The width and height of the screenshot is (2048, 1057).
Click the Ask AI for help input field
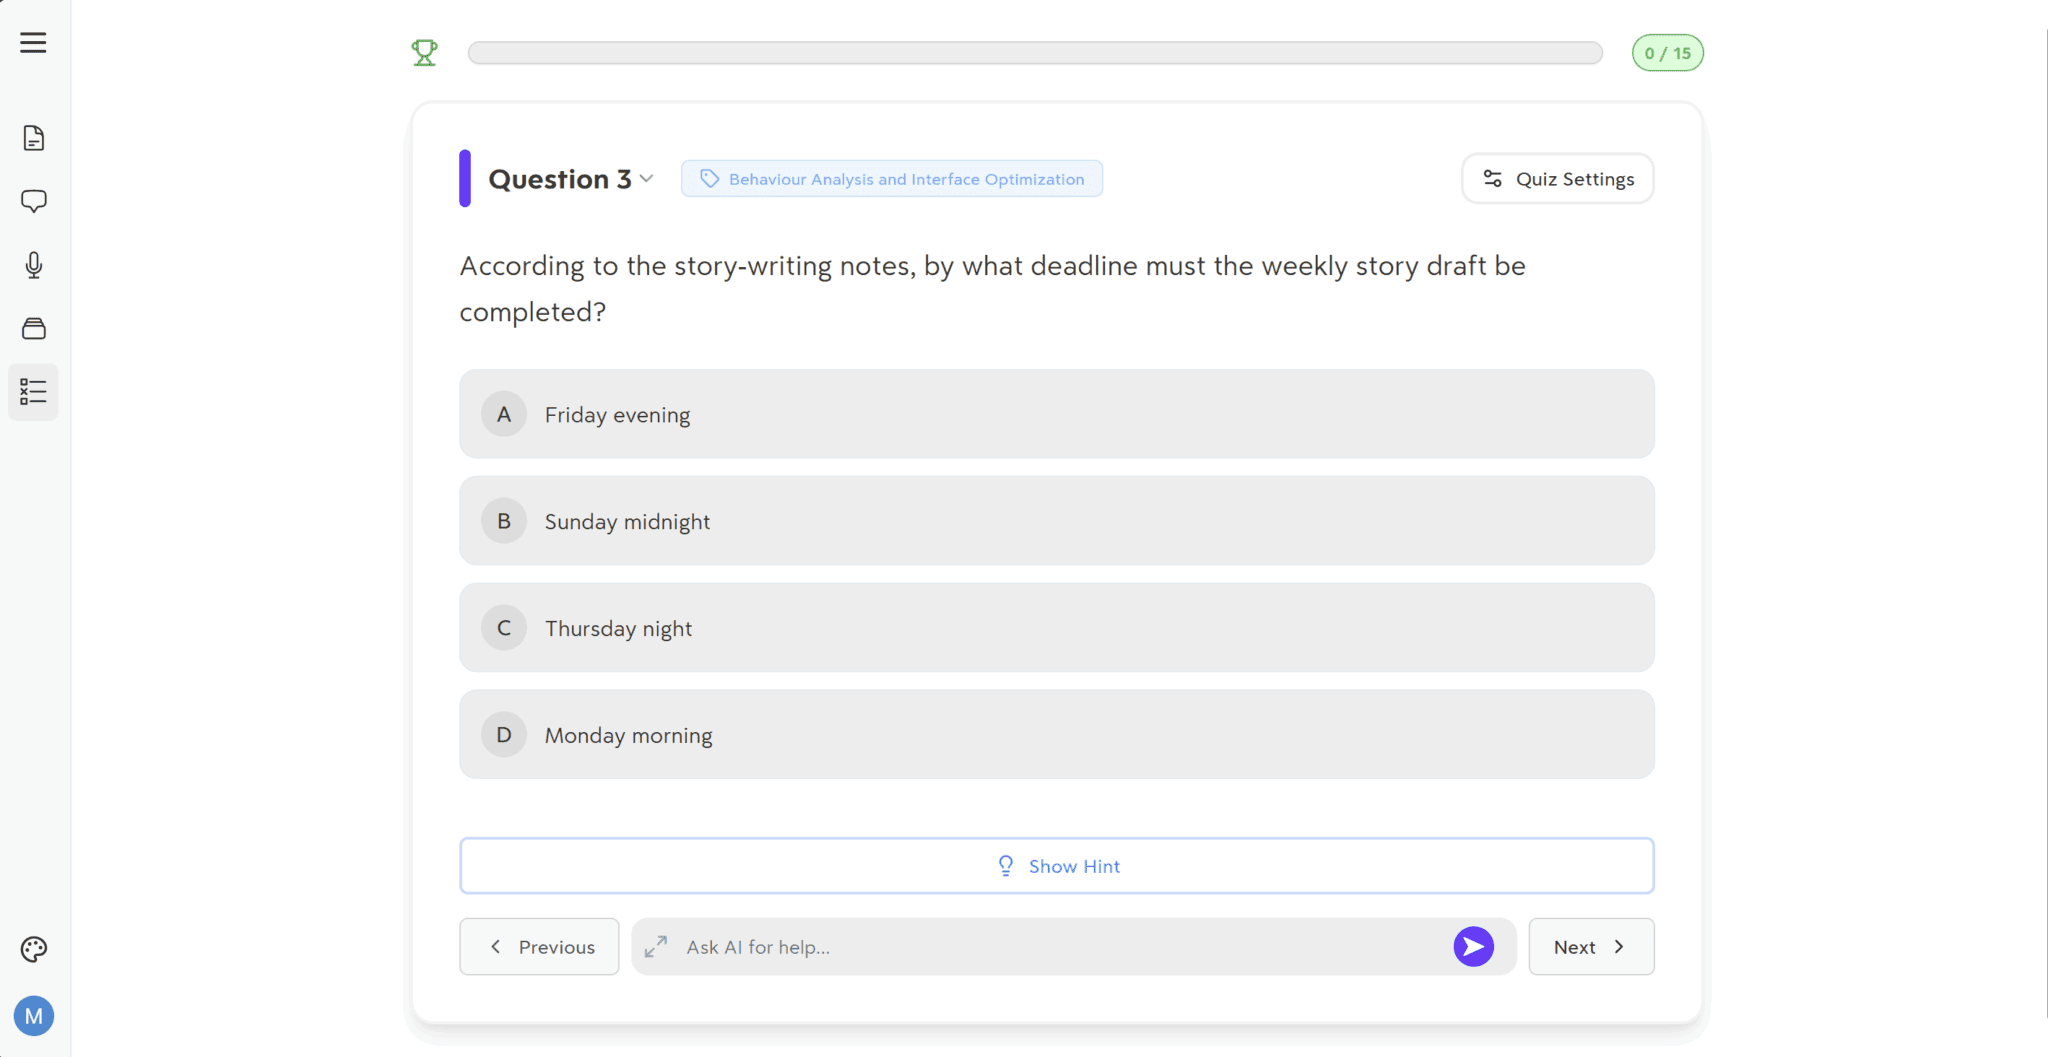1000,946
